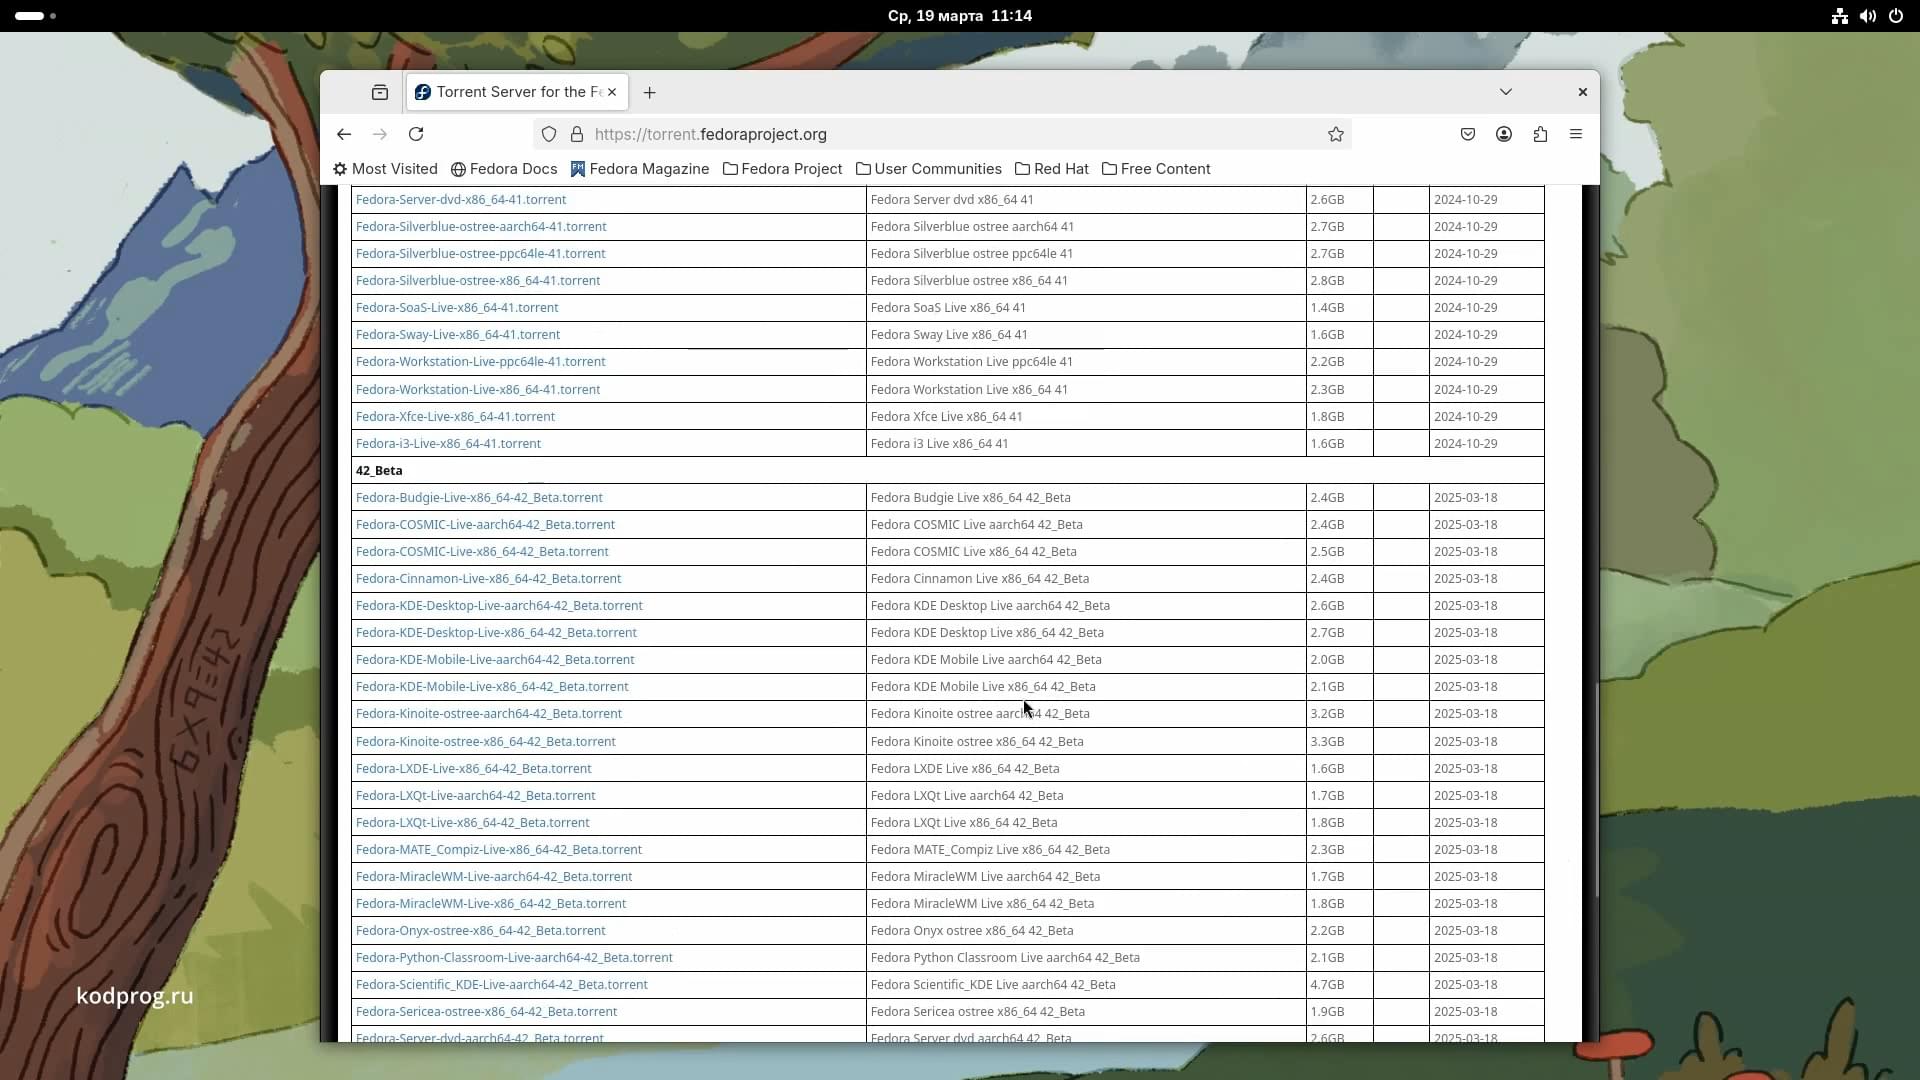Viewport: 1920px width, 1080px height.
Task: Open the Fedora Project bookmarks folder
Action: pos(783,169)
